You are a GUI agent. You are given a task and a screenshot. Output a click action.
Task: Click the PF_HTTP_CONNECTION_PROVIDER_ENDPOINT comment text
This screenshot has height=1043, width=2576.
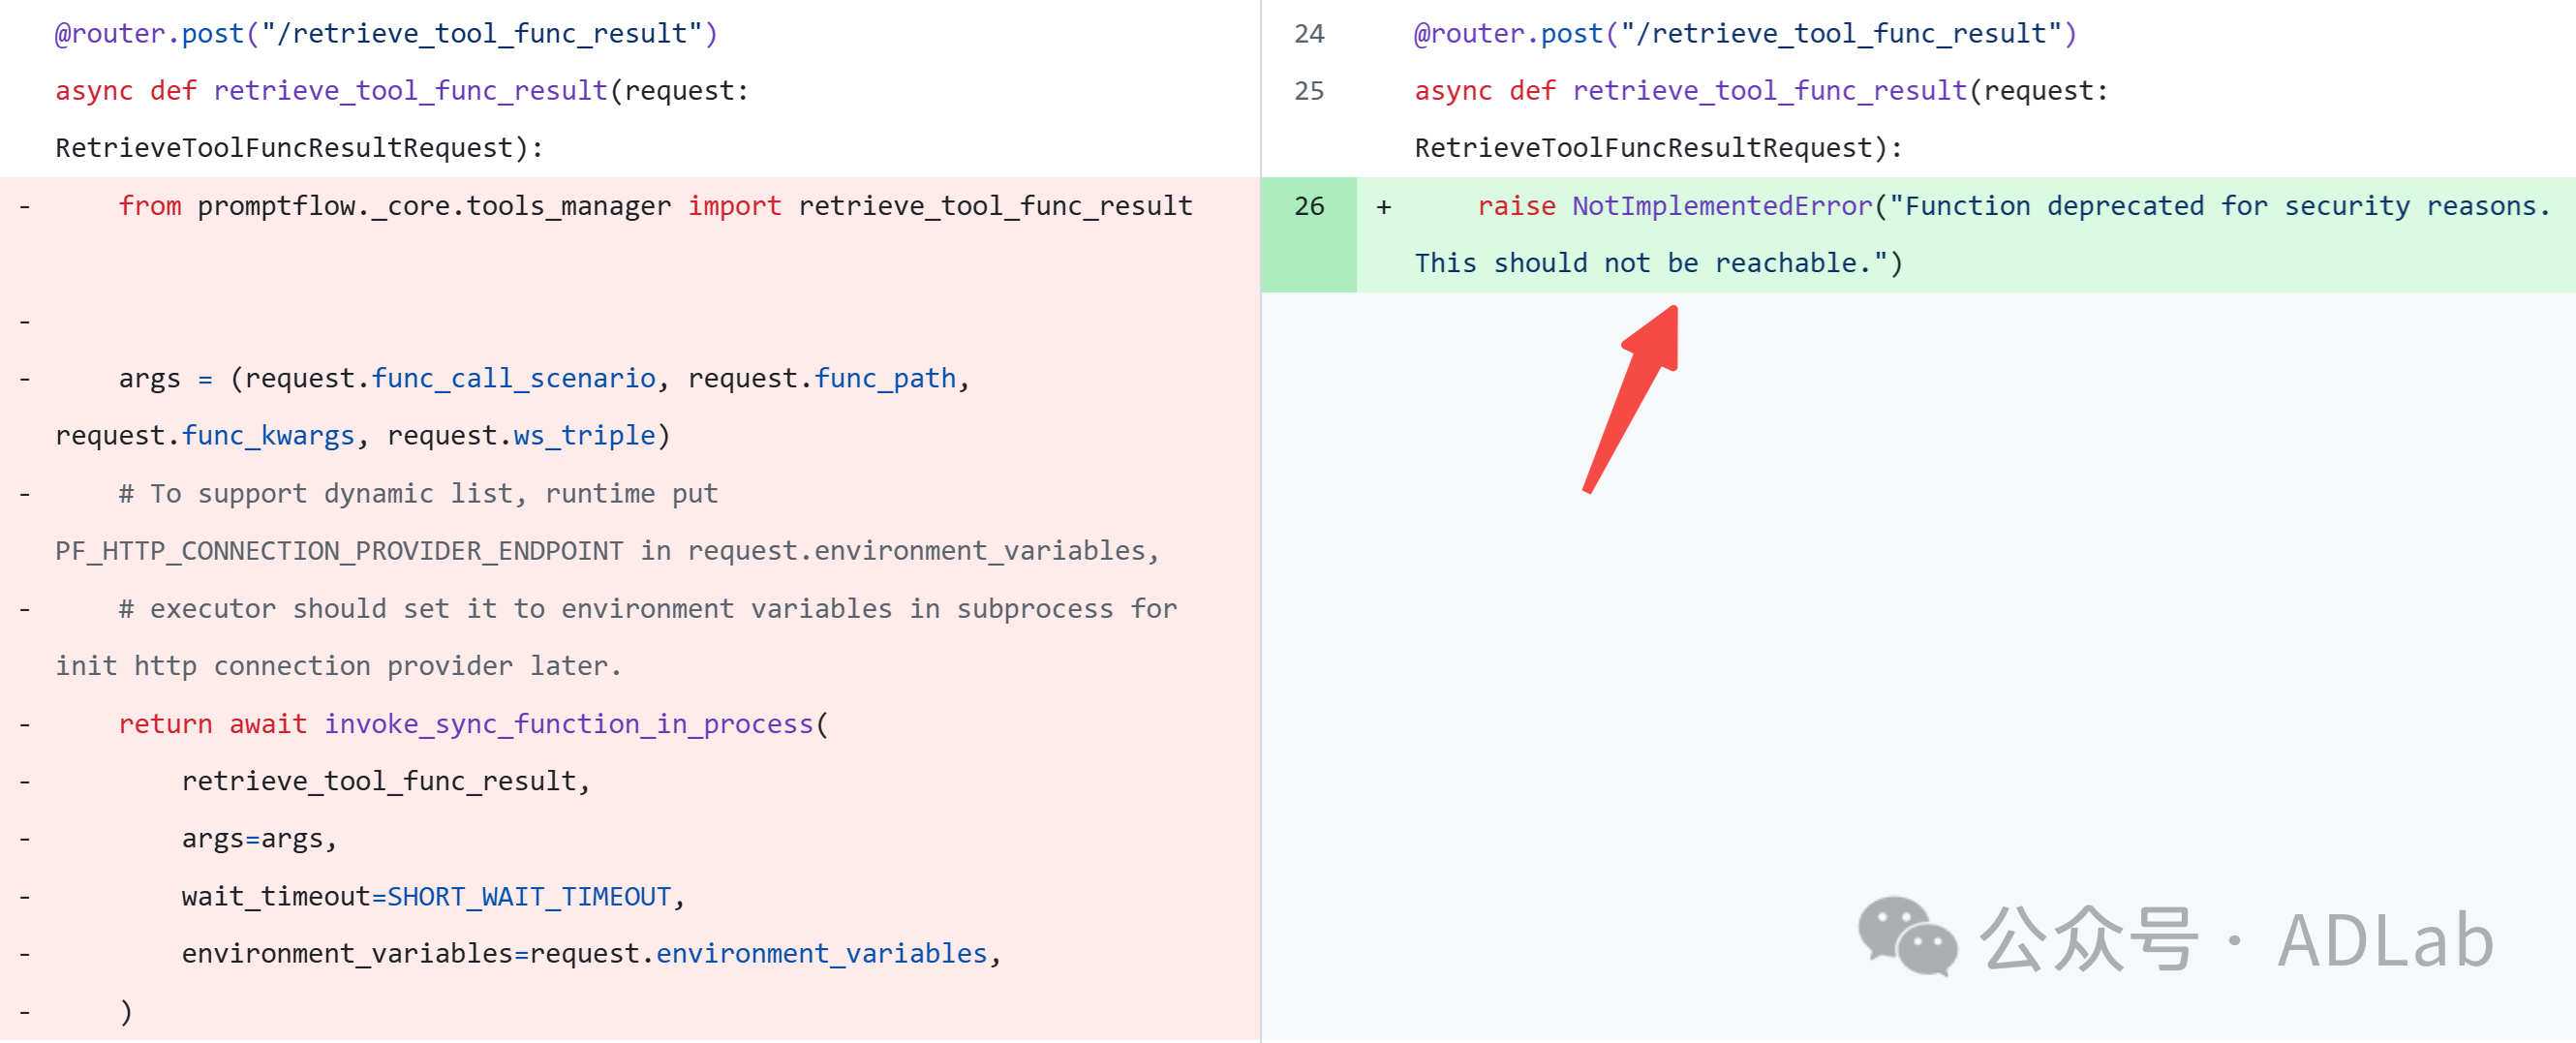coord(339,551)
